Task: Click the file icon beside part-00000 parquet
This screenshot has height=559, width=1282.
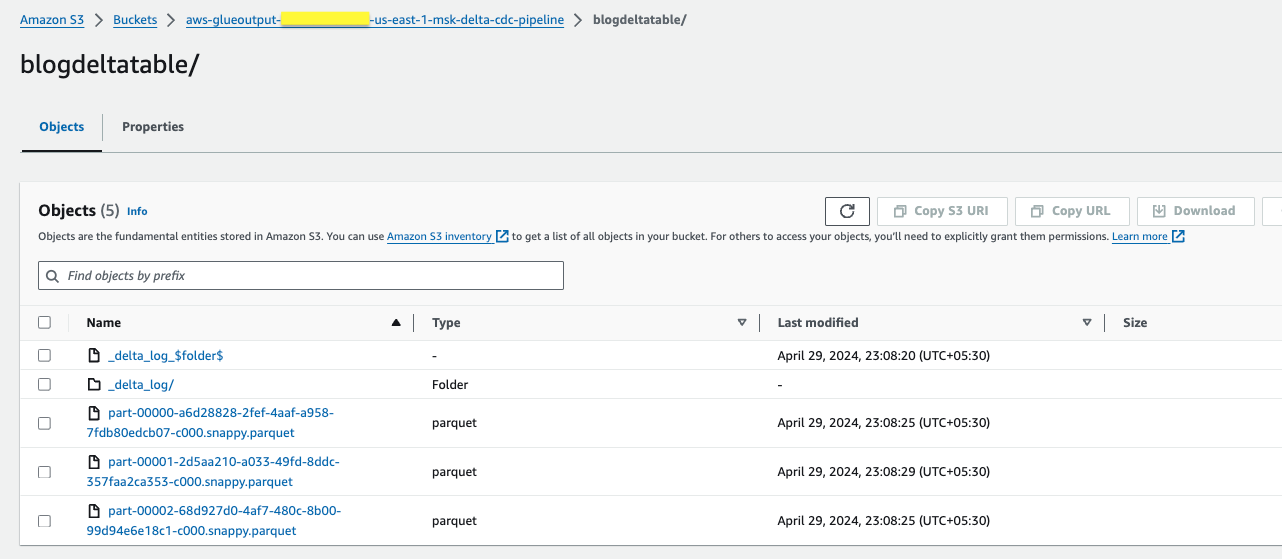Action: (94, 413)
